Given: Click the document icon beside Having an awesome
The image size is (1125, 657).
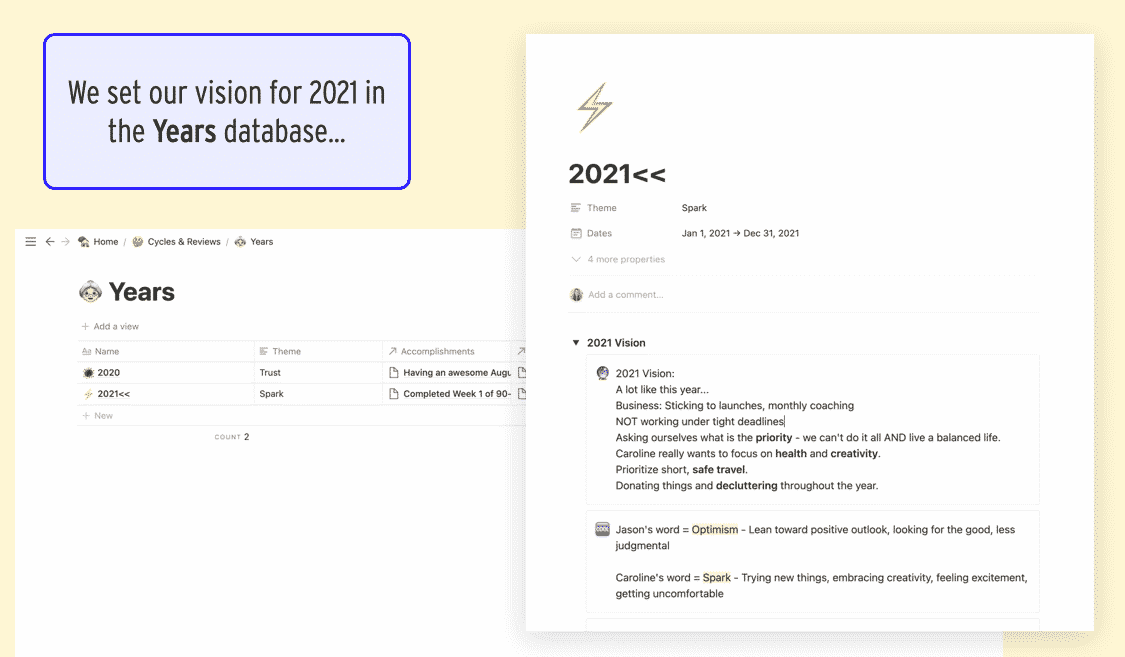Looking at the screenshot, I should coord(393,373).
